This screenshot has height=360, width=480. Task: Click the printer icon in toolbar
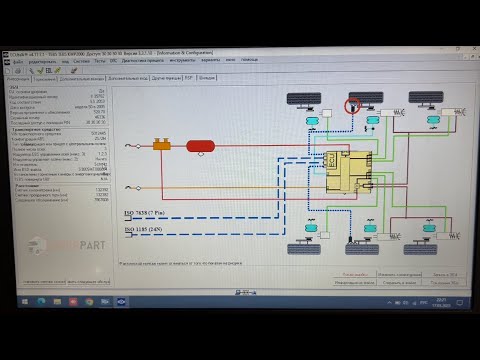(18, 71)
